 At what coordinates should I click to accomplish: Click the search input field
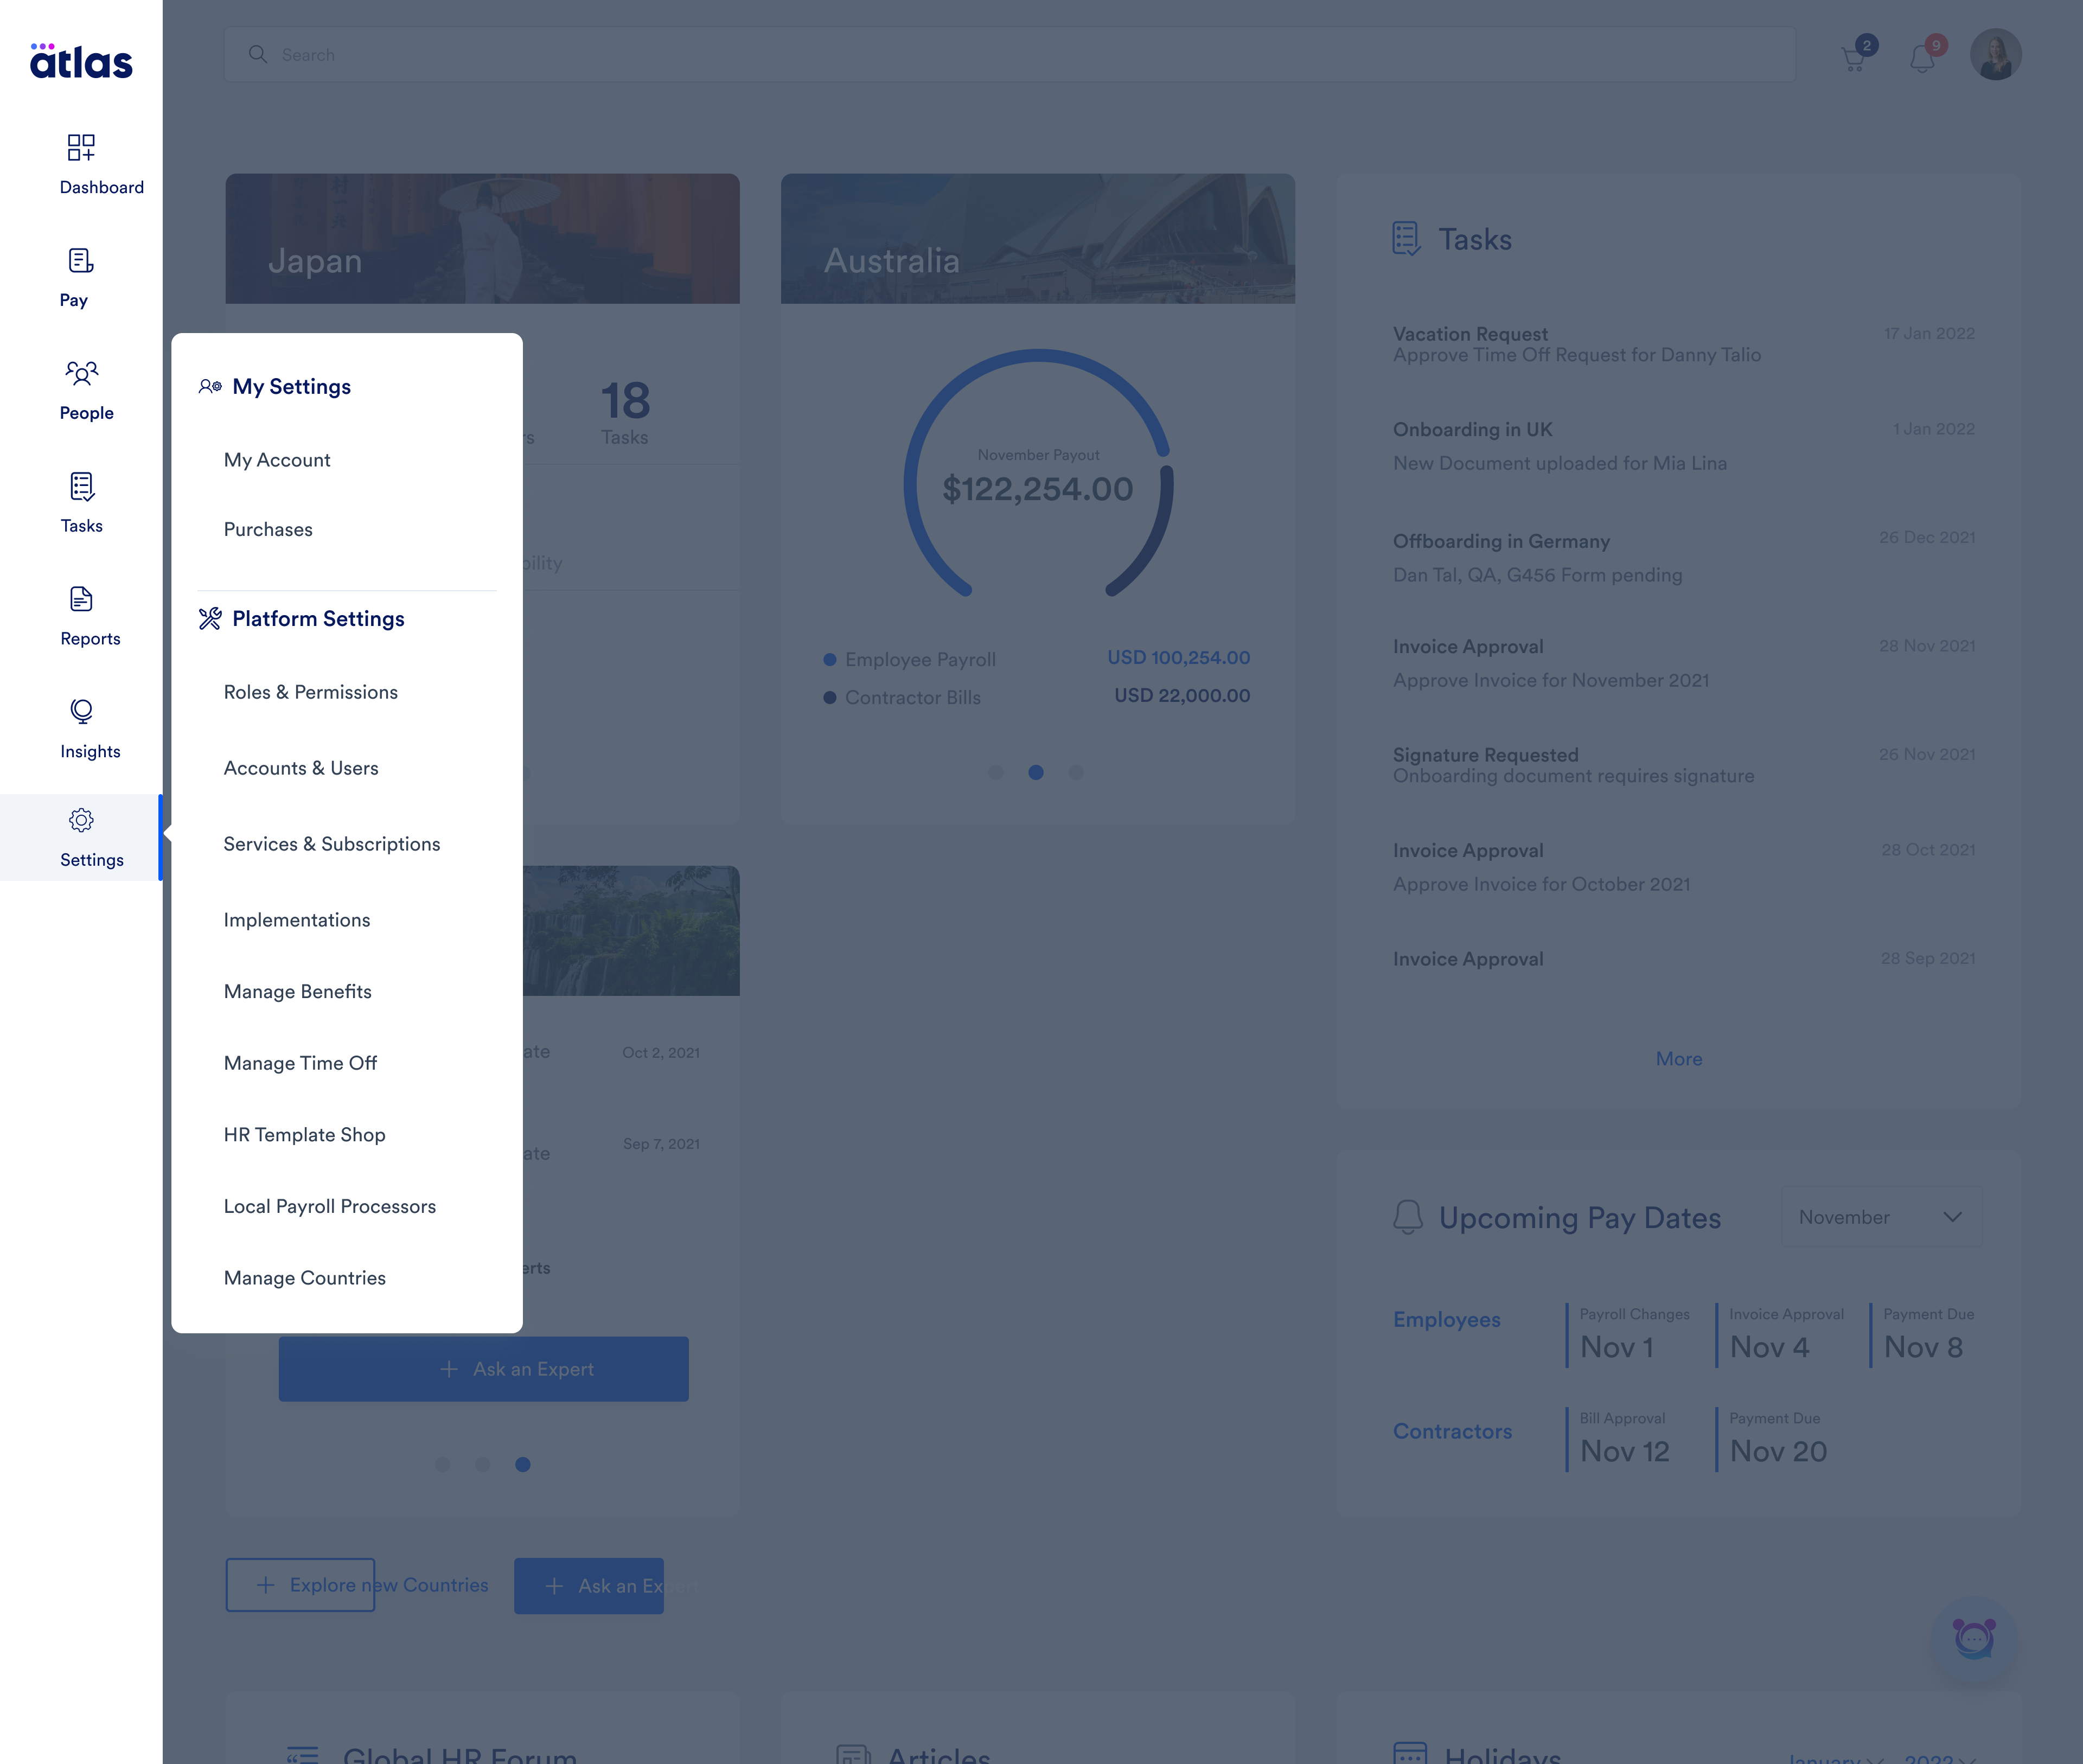click(1009, 54)
